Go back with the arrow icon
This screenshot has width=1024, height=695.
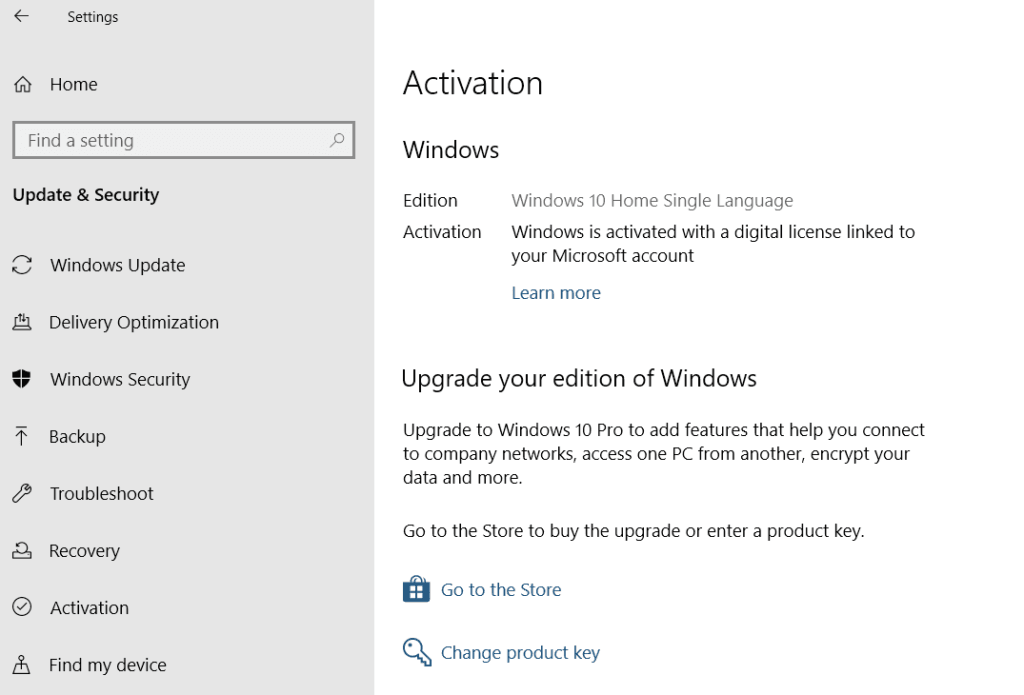[22, 16]
